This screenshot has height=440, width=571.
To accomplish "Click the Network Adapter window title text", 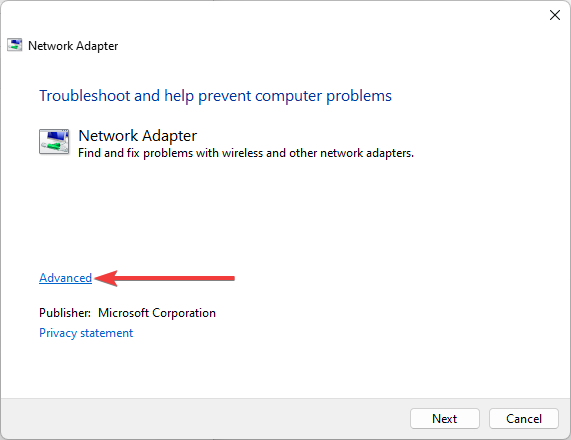I will pos(73,46).
